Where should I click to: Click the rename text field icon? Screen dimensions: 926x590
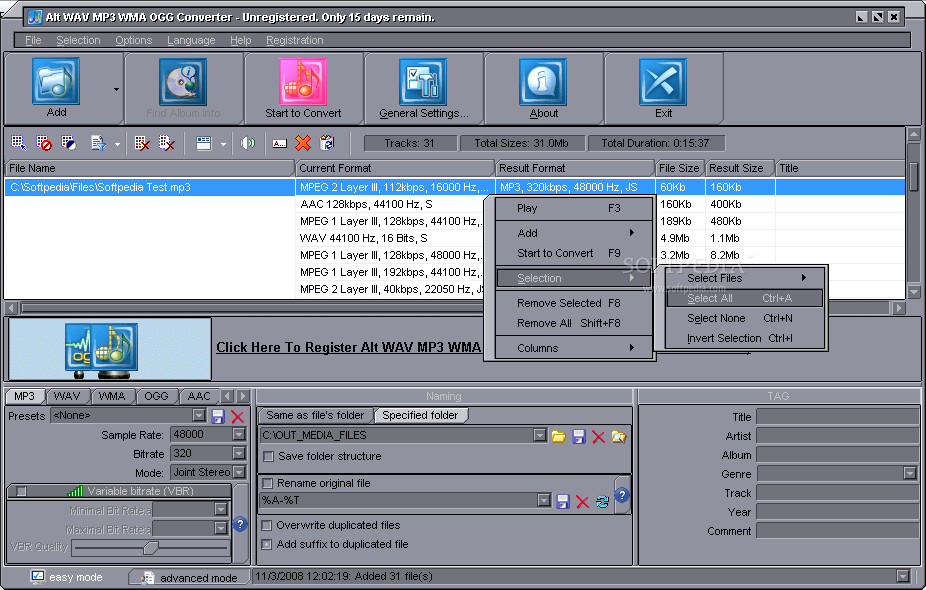point(279,144)
